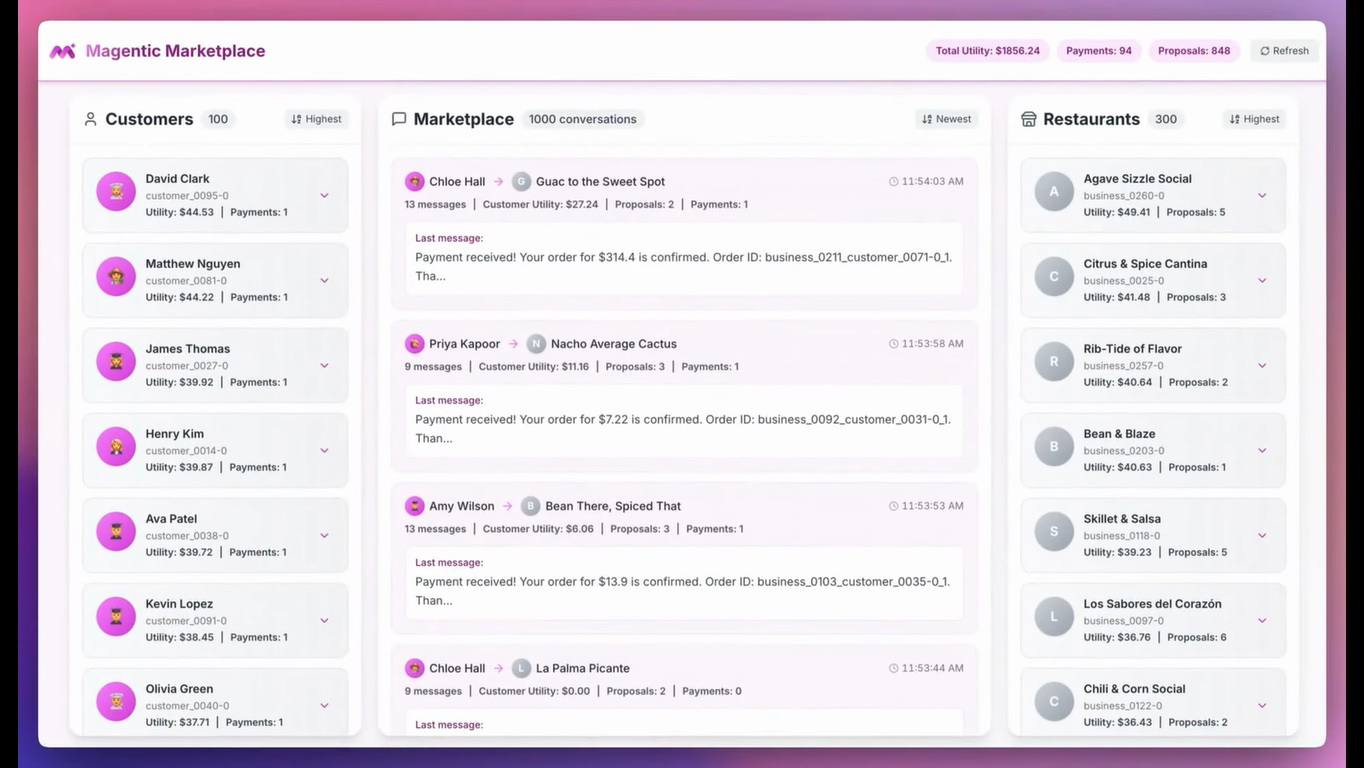The width and height of the screenshot is (1364, 768).
Task: Toggle the Restaurants Highest sort order
Action: point(1254,119)
